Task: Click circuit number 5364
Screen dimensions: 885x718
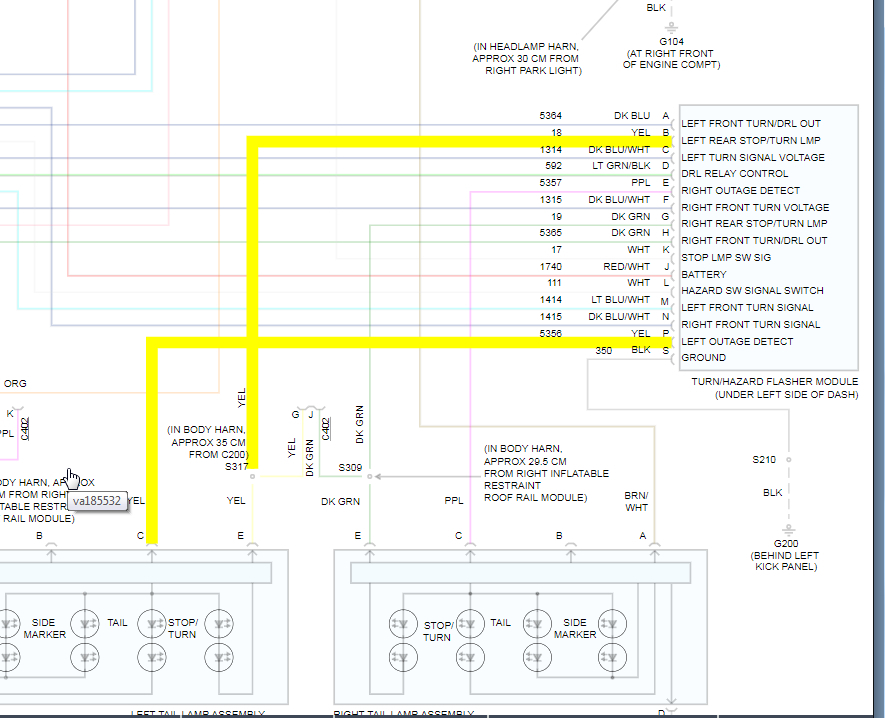Action: point(550,116)
